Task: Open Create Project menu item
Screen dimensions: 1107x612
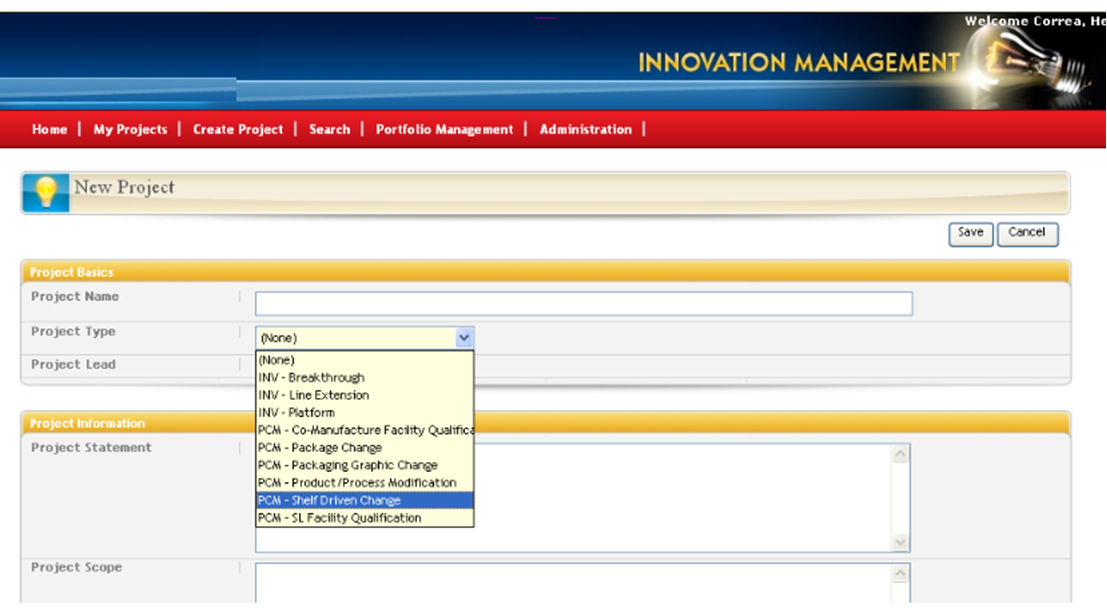Action: (x=238, y=129)
